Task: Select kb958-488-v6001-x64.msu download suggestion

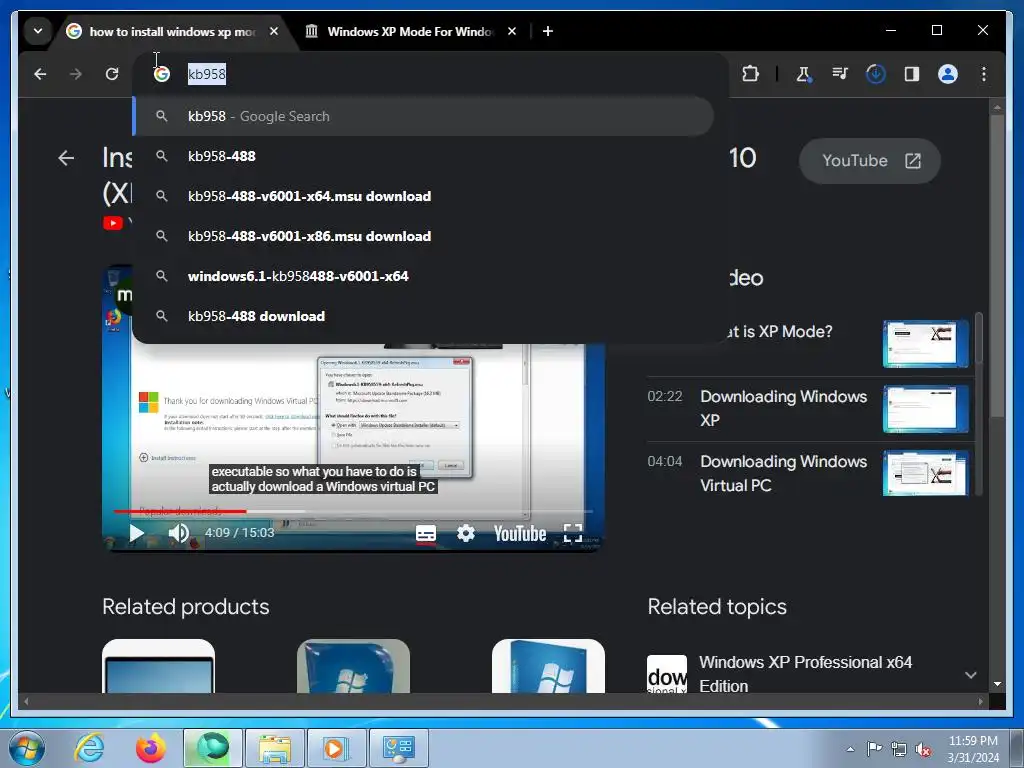Action: click(423, 196)
